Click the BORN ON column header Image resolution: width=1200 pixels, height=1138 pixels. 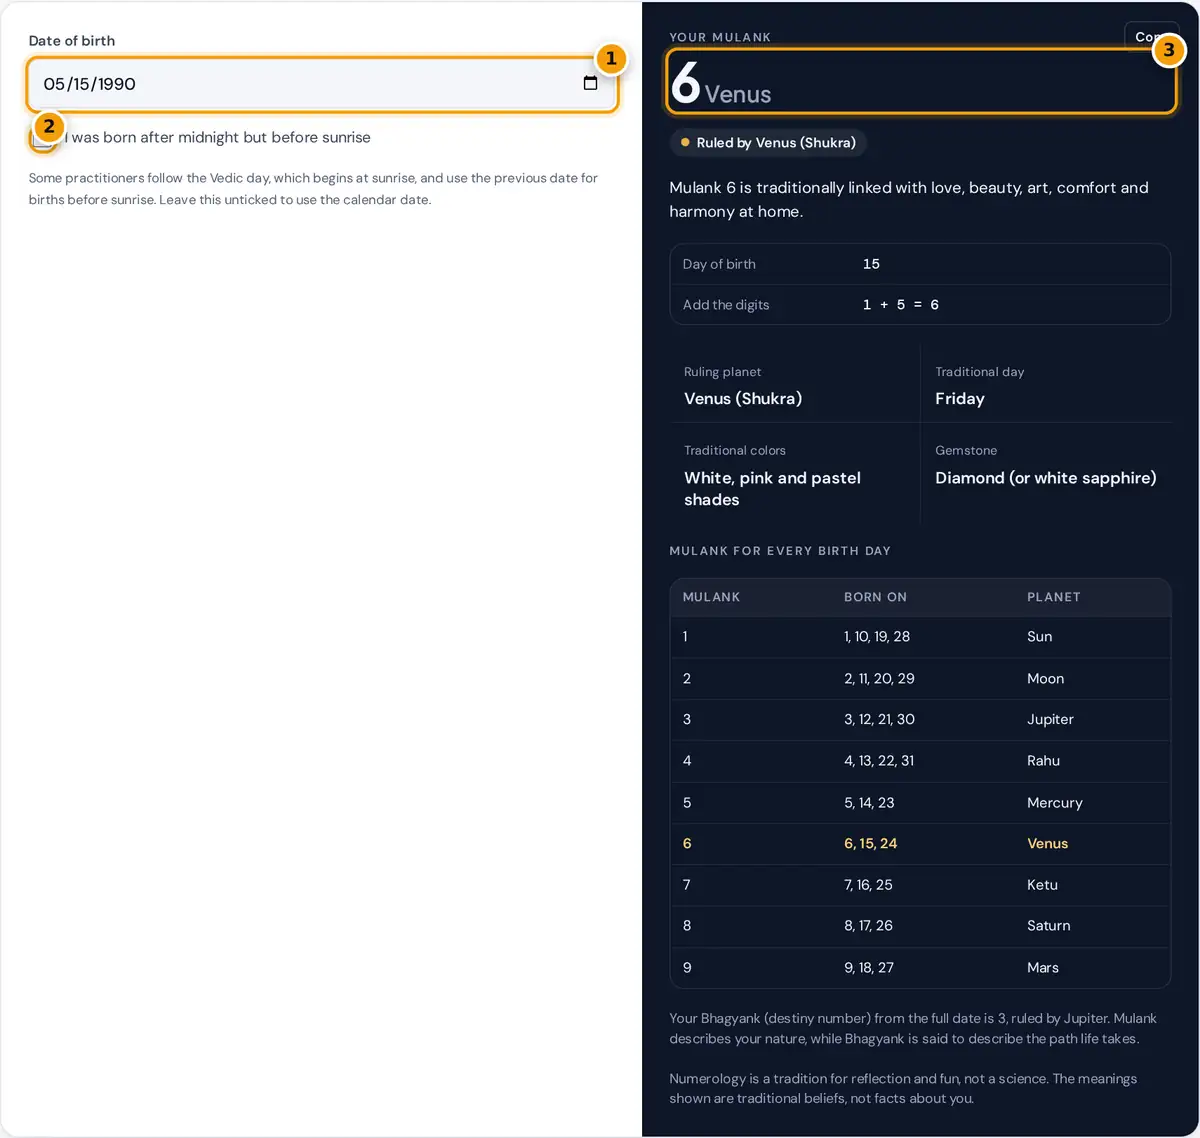click(875, 597)
